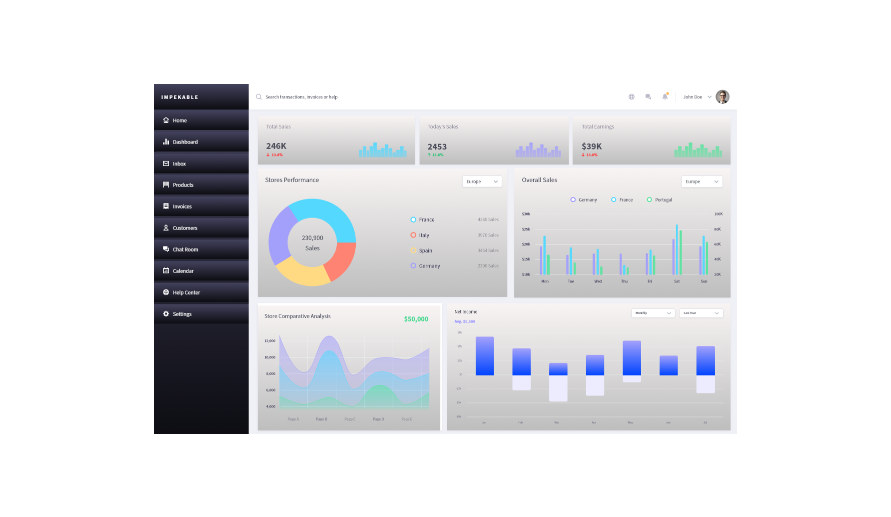The height and width of the screenshot is (517, 891).
Task: Open the Europe dropdown in Stores Performance
Action: [481, 182]
